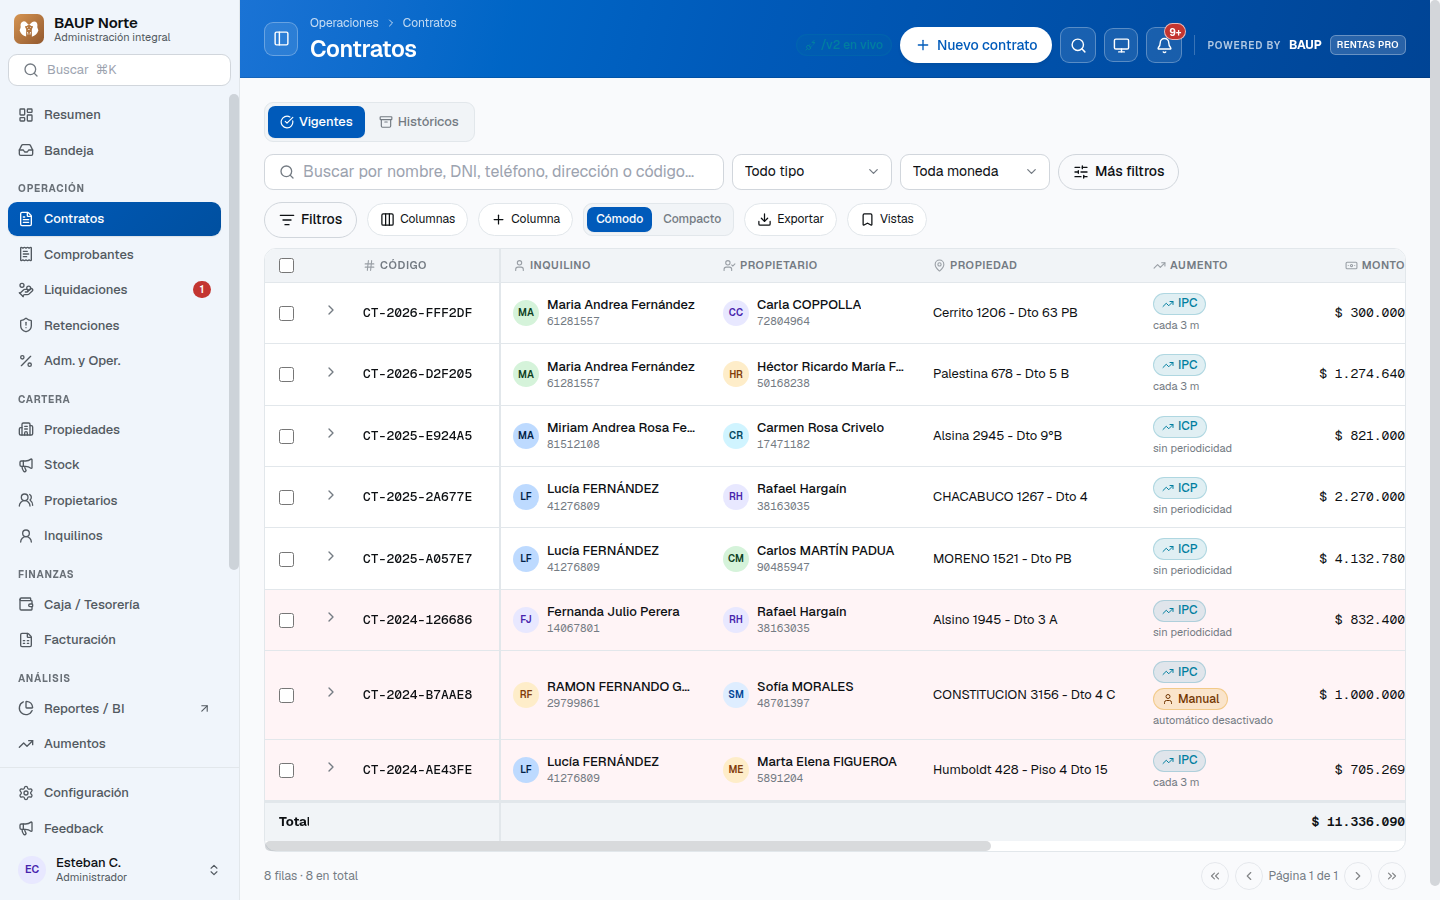Click the Nuevo contrato button

tap(976, 45)
